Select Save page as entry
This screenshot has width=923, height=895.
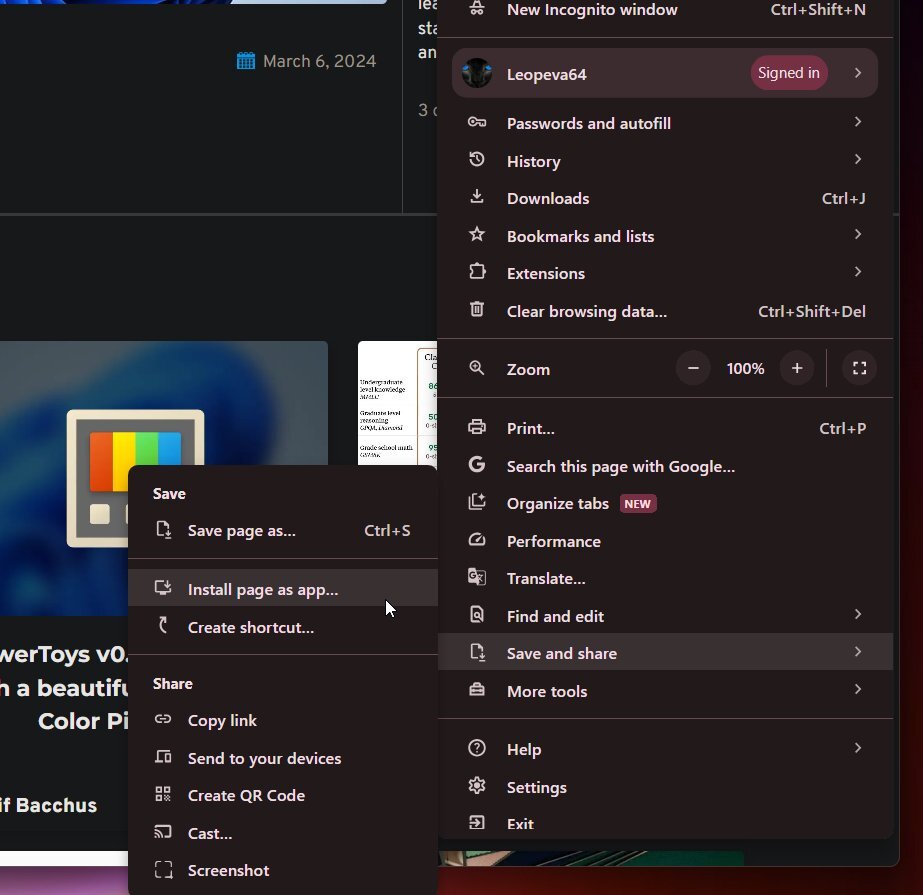[x=283, y=531]
